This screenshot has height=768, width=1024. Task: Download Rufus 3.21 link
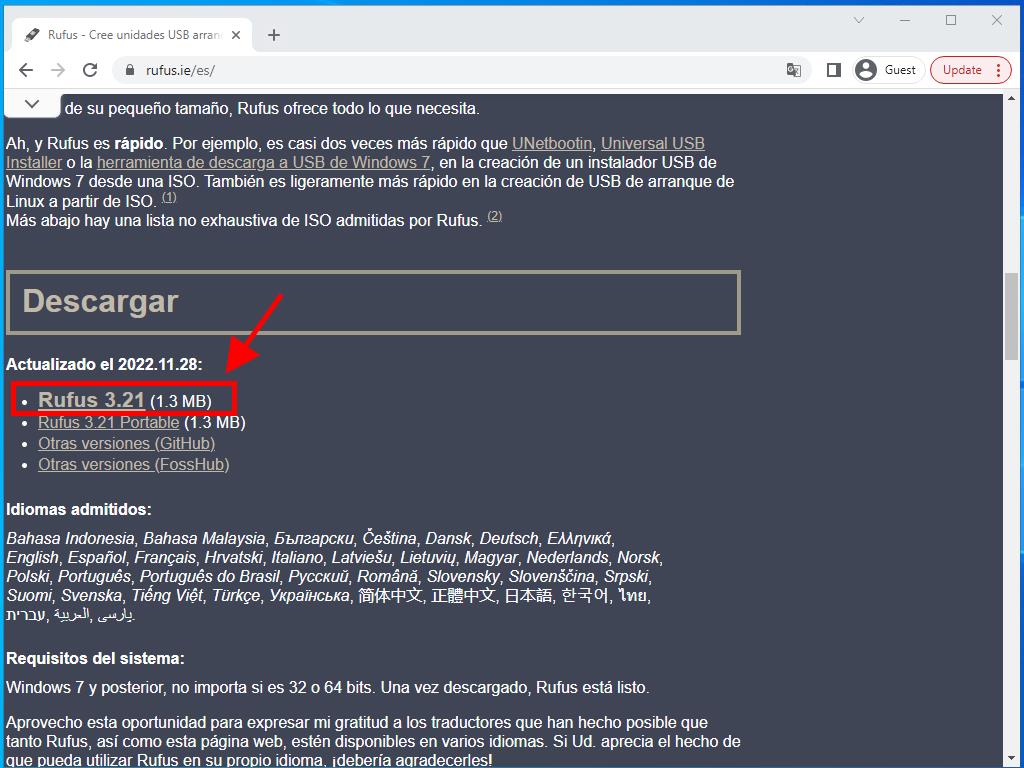[x=91, y=400]
